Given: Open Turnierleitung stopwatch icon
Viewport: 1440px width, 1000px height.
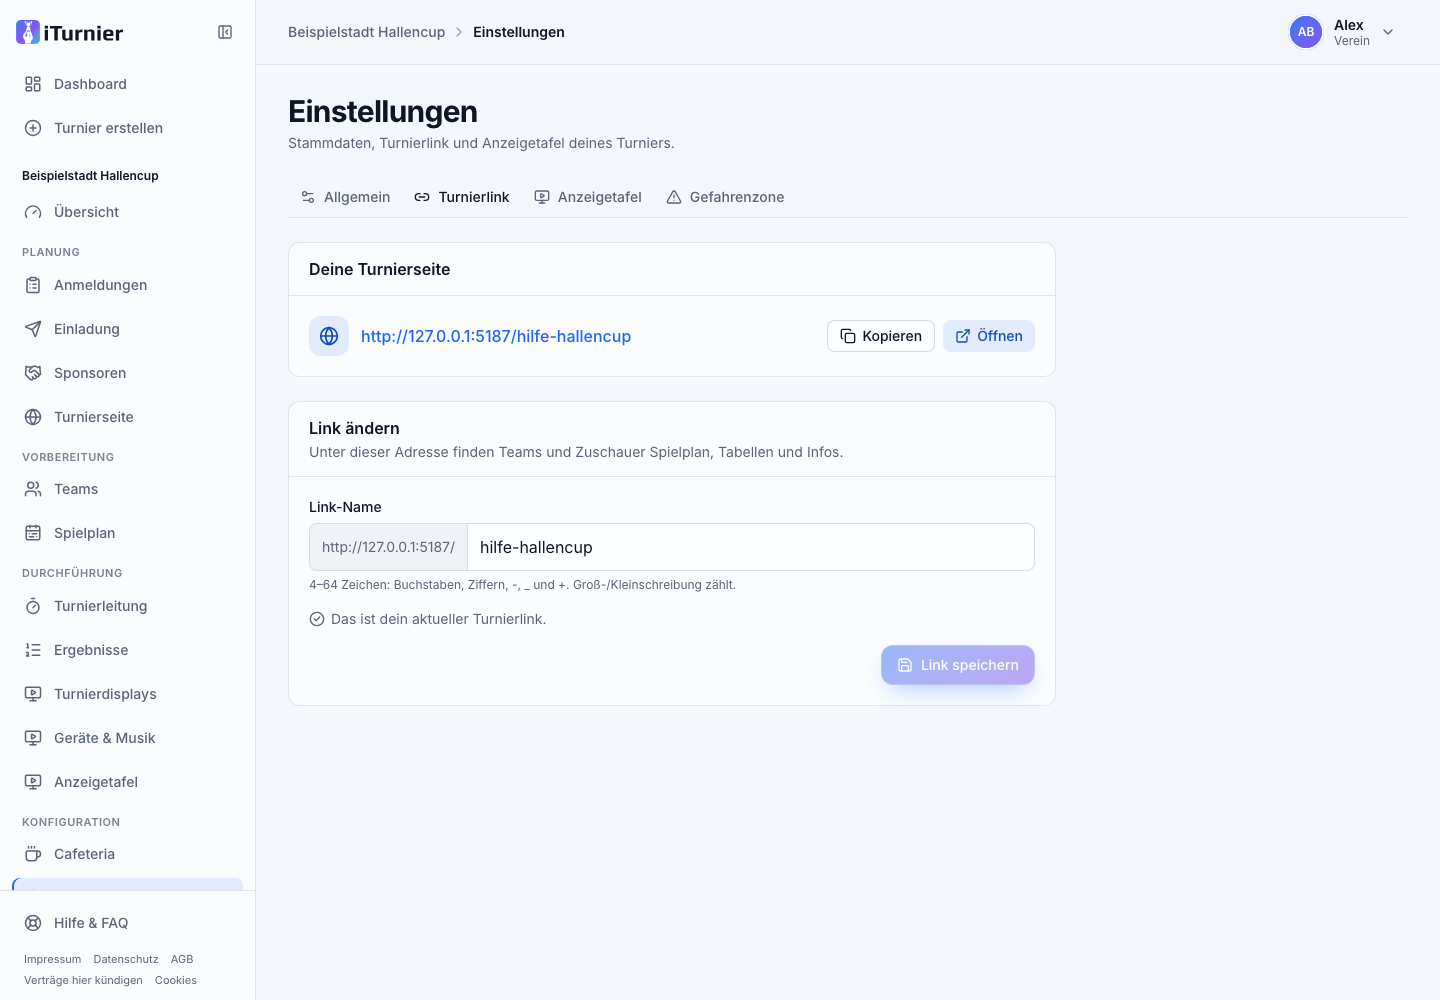Looking at the screenshot, I should [33, 606].
